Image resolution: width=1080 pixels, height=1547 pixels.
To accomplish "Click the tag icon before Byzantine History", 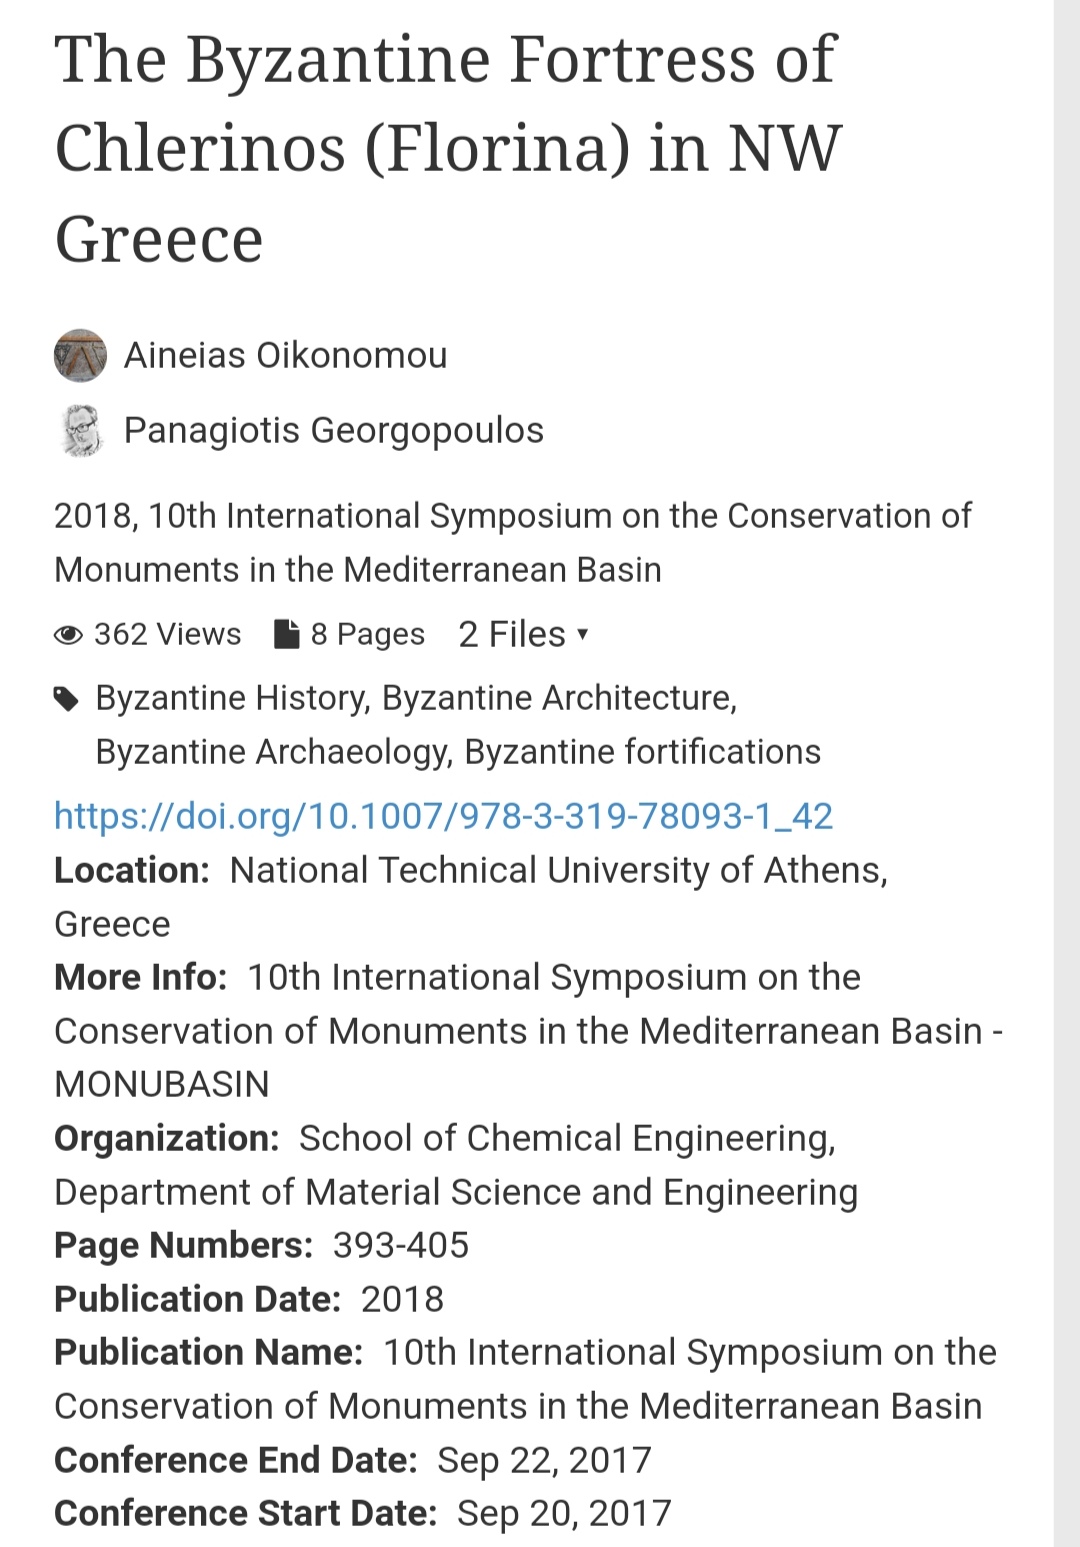I will tap(66, 699).
